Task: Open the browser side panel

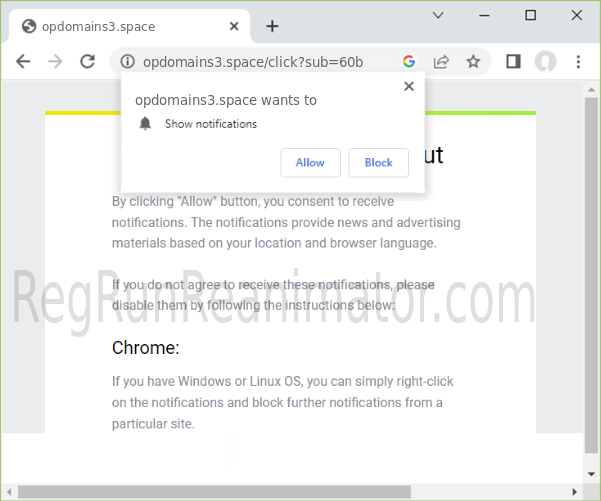Action: pos(513,62)
